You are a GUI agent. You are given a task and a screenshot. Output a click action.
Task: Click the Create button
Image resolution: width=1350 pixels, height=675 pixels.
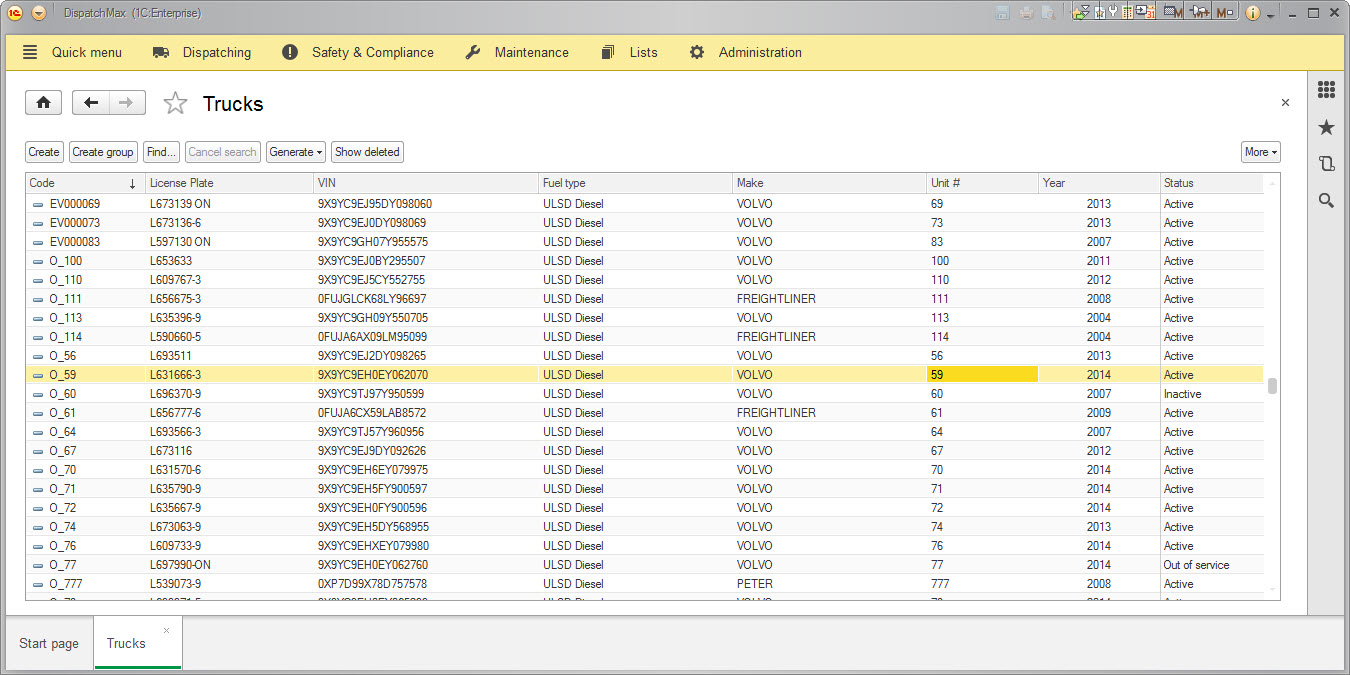[44, 152]
